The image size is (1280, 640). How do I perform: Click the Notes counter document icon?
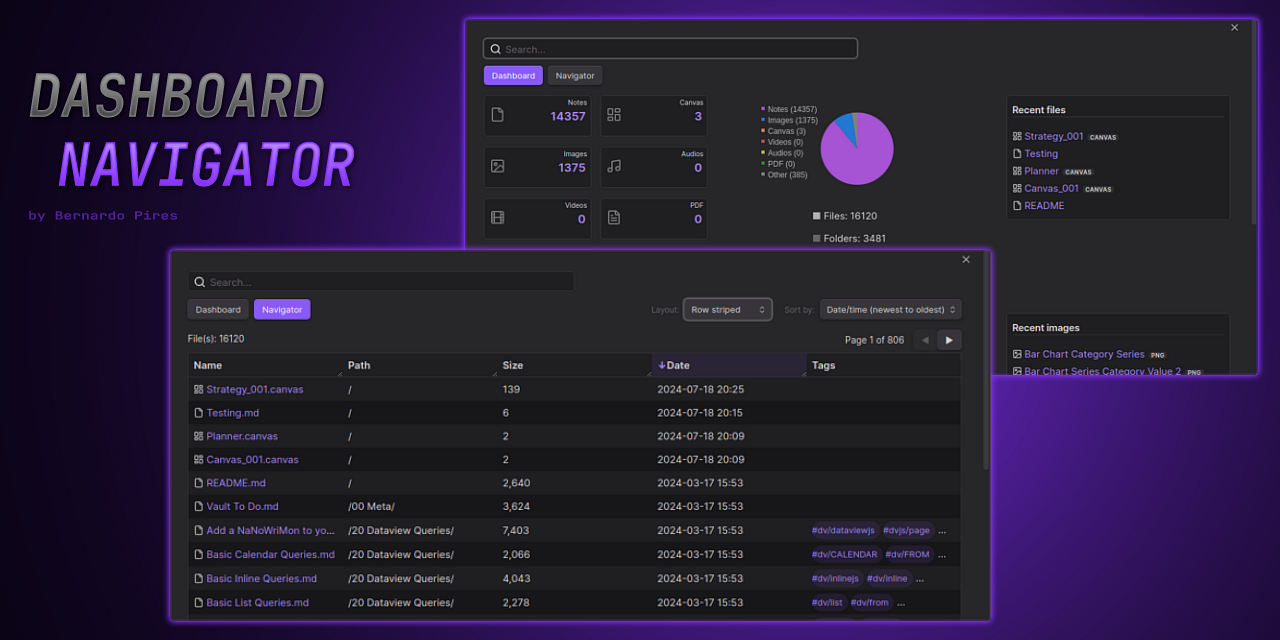pyautogui.click(x=498, y=115)
